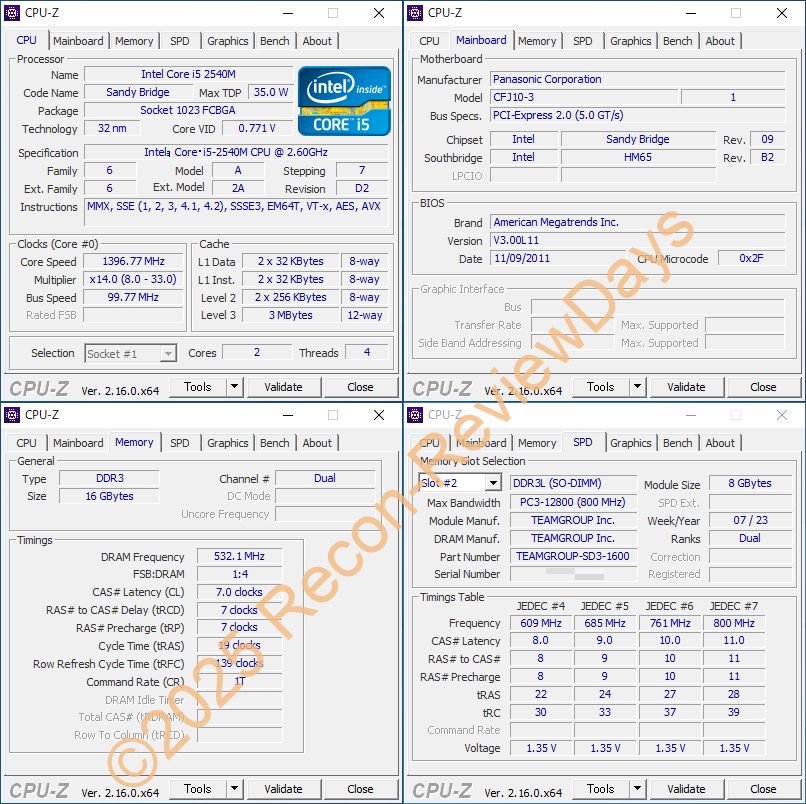Click Tools button in memory timings window
This screenshot has height=804, width=806.
point(197,789)
